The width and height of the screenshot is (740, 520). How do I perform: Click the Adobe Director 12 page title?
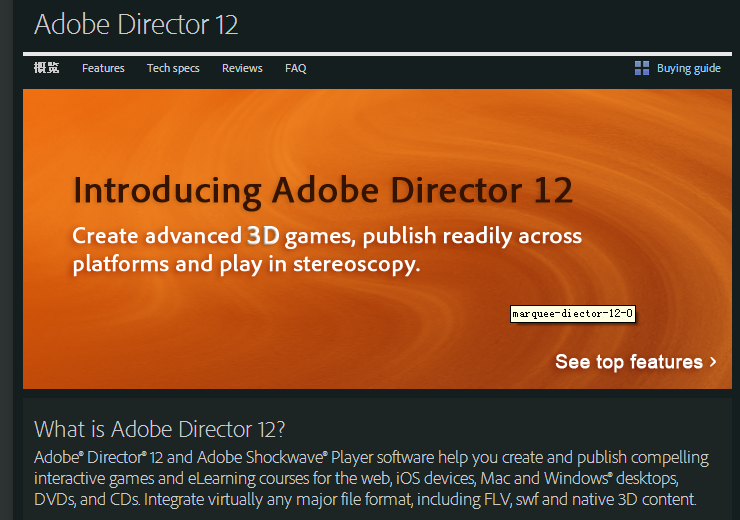(x=136, y=25)
